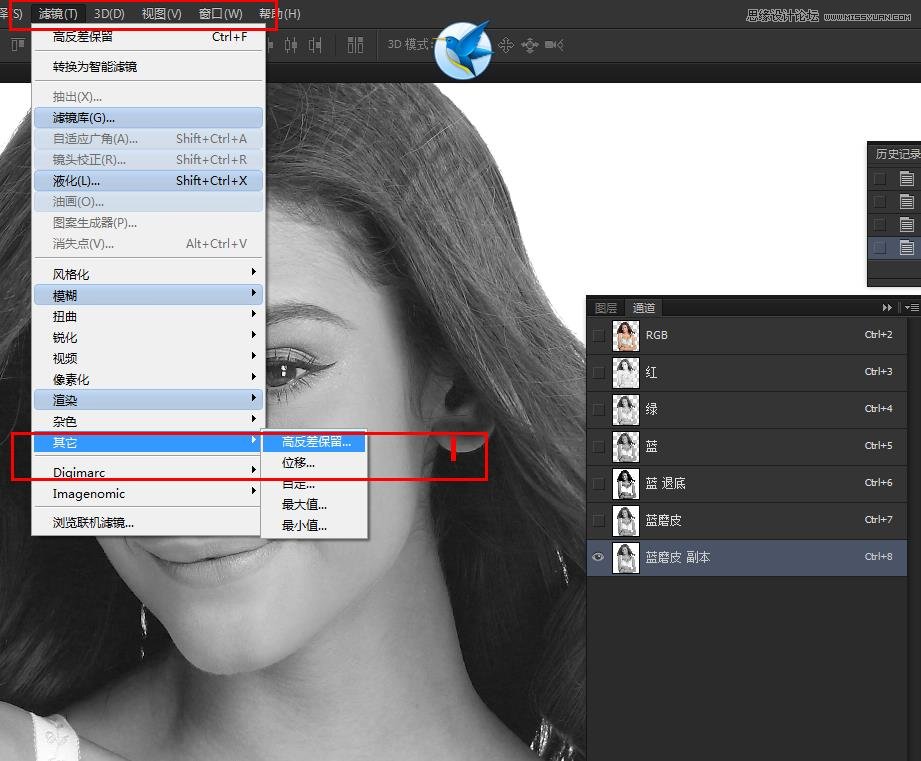The width and height of the screenshot is (921, 761).
Task: Open the 滤镜(T) menu in menu bar
Action: 58,14
